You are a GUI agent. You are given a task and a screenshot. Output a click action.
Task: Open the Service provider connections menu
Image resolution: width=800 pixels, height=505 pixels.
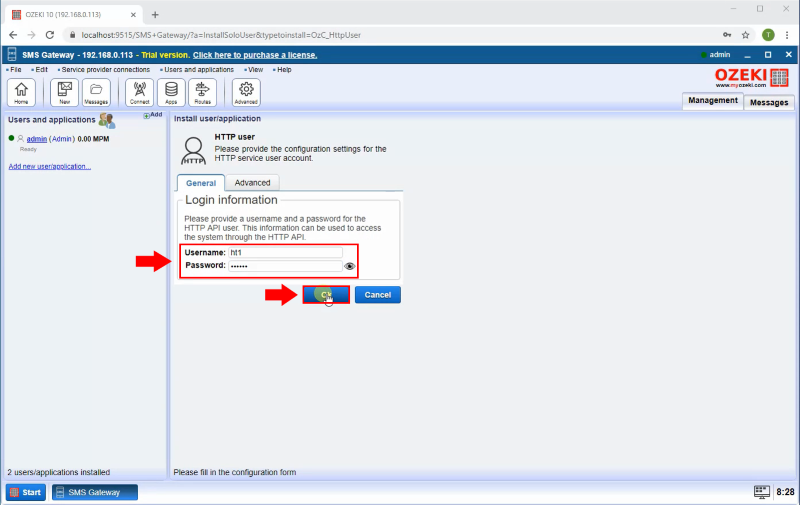coord(105,69)
